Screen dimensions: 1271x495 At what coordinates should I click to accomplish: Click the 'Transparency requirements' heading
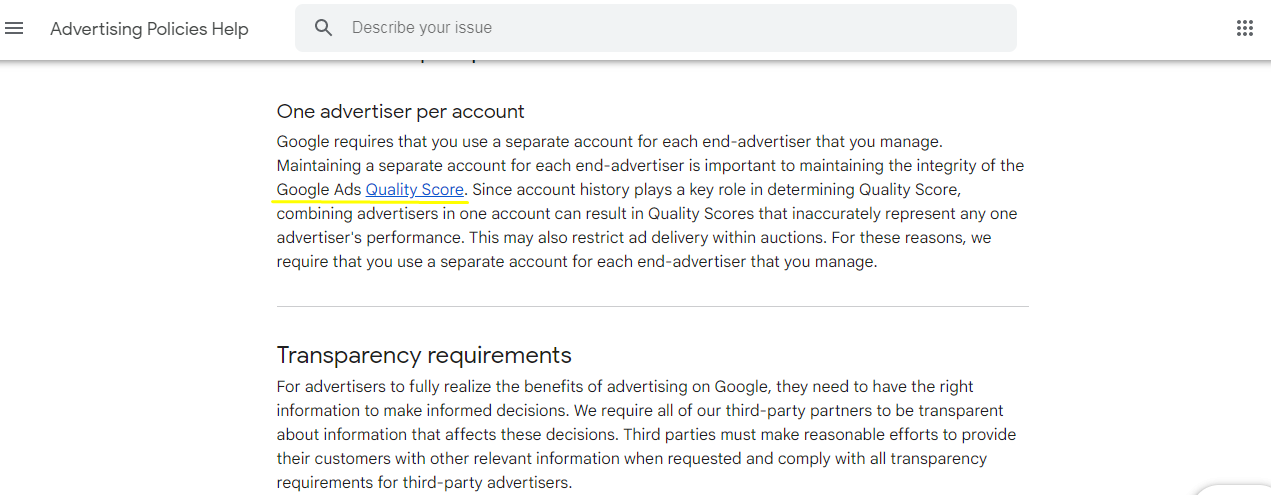(424, 355)
